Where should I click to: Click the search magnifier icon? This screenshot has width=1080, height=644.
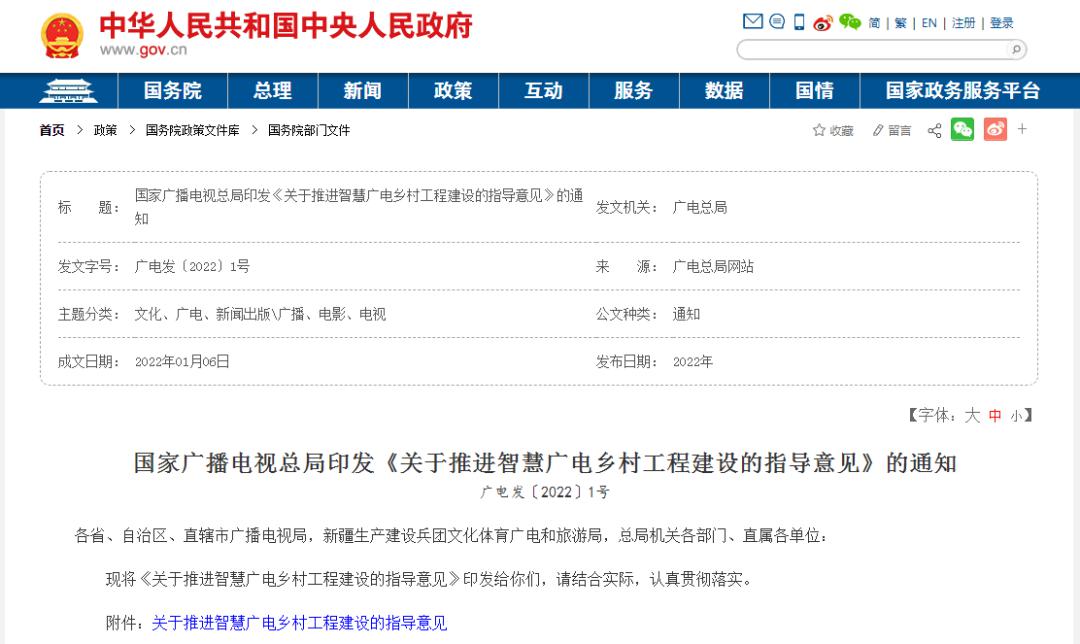[x=1016, y=49]
